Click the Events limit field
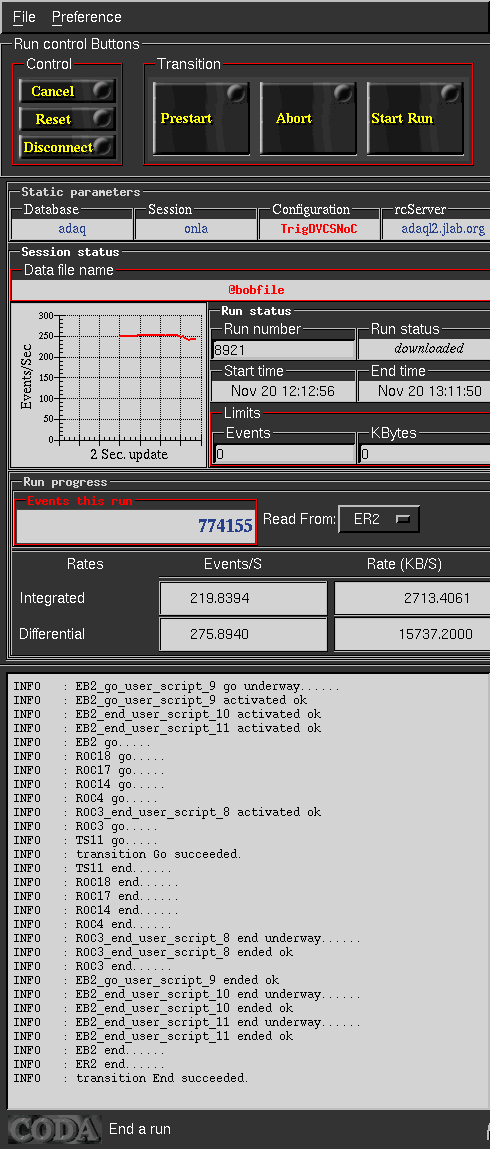 [x=283, y=454]
